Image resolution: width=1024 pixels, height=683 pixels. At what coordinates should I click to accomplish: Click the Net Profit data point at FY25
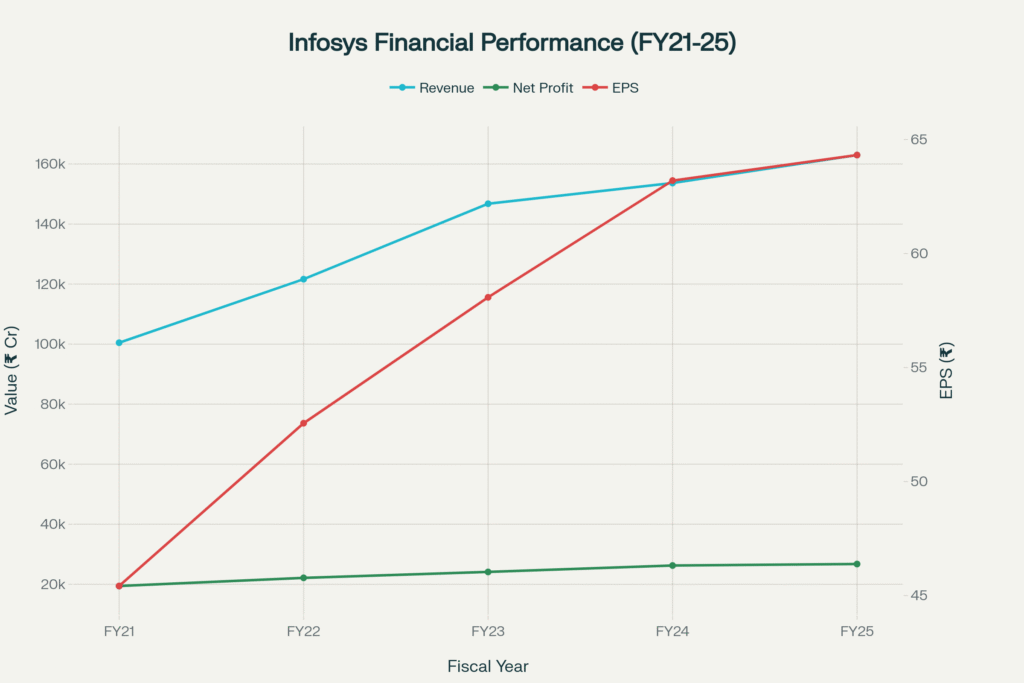(857, 564)
